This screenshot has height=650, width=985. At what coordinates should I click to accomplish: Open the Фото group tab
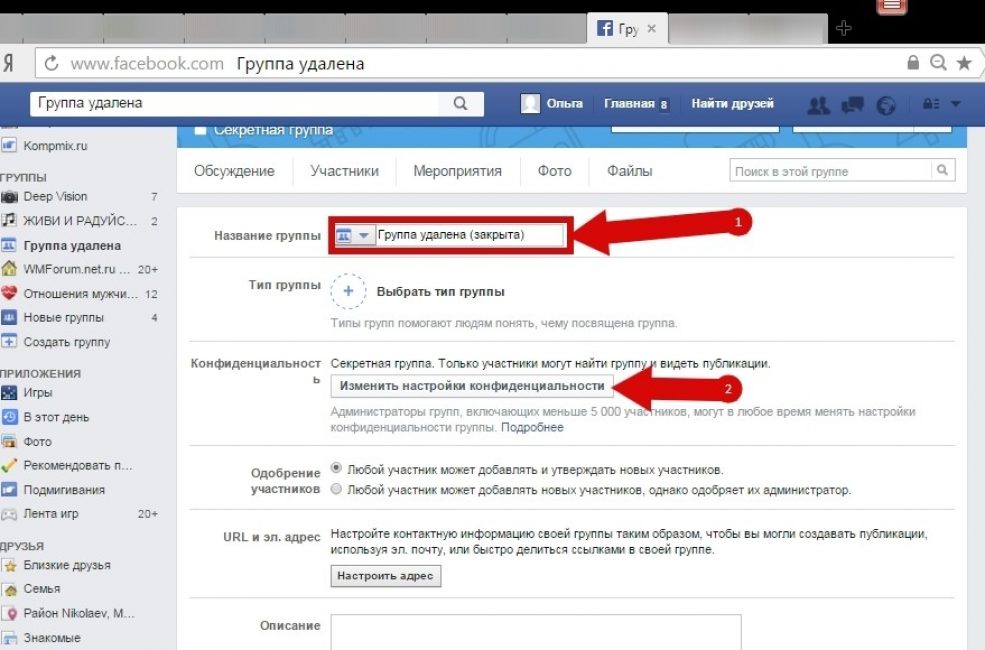[x=554, y=171]
